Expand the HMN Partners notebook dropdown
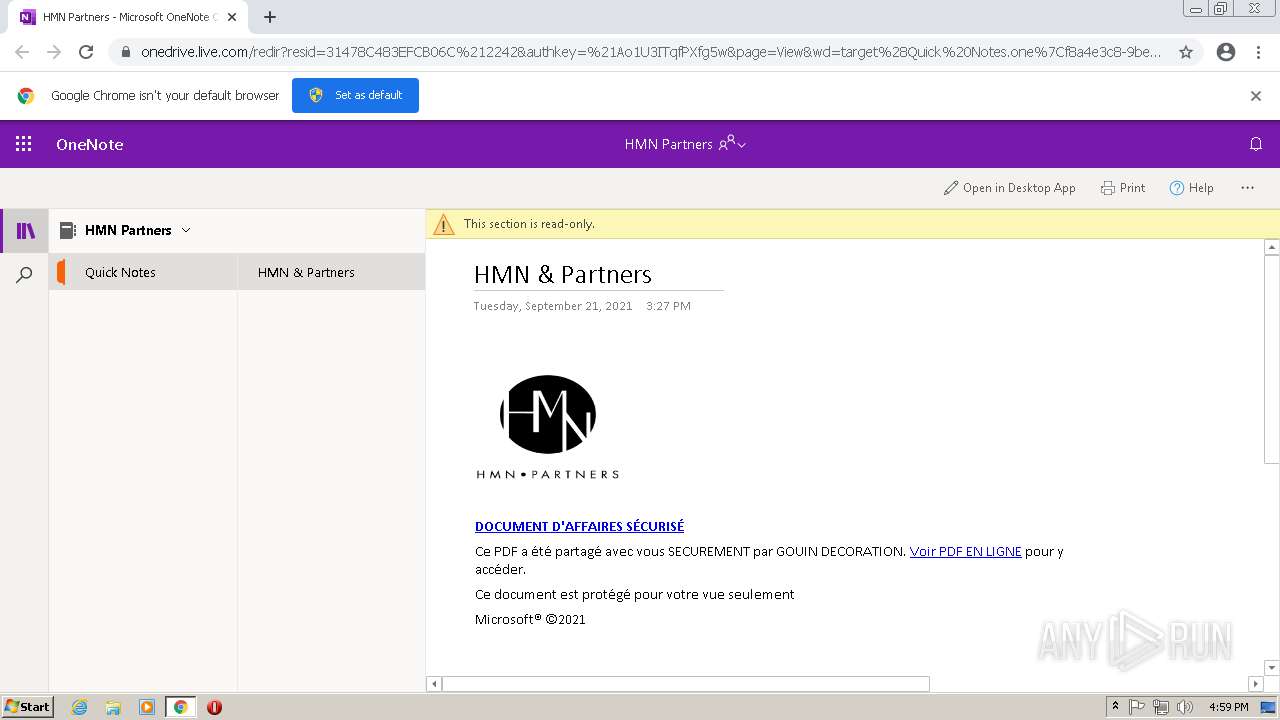This screenshot has width=1280, height=720. tap(186, 230)
